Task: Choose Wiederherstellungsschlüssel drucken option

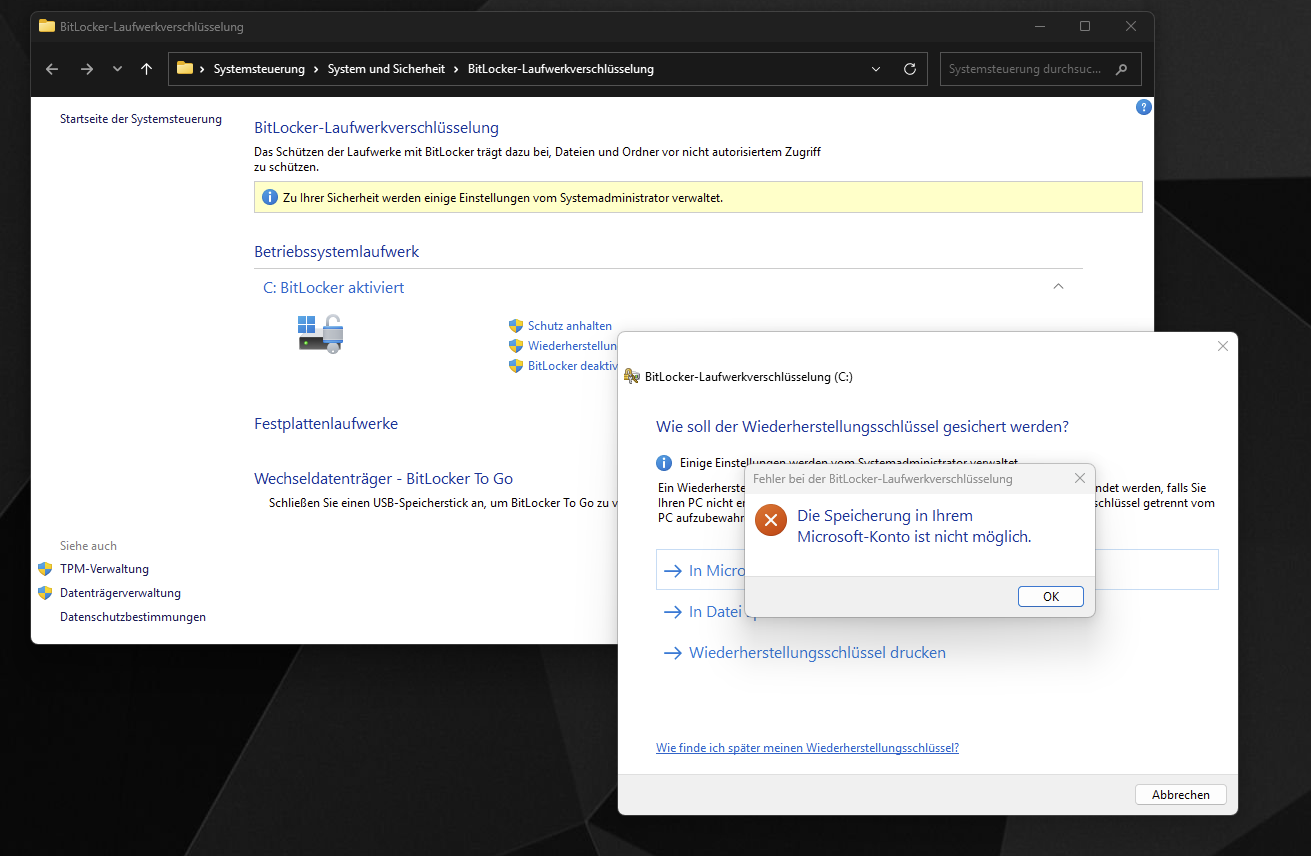Action: tap(817, 653)
